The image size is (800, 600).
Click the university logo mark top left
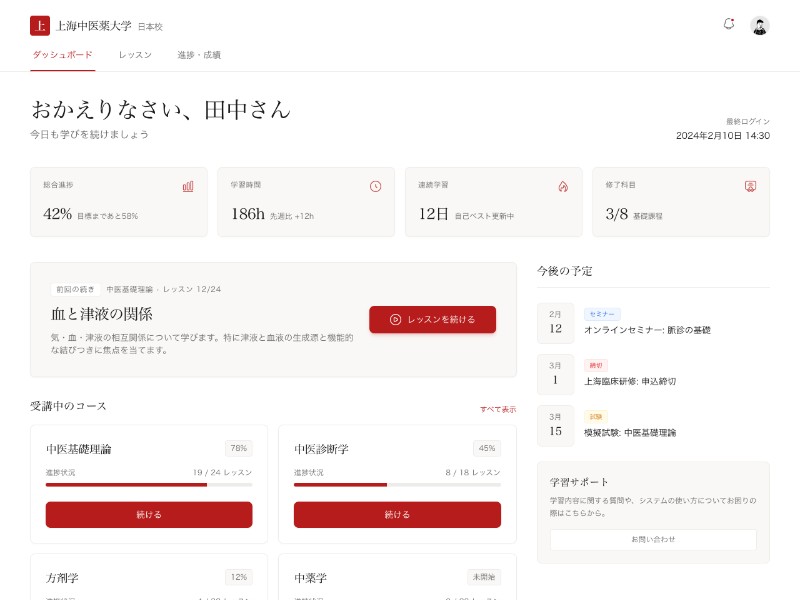39,24
